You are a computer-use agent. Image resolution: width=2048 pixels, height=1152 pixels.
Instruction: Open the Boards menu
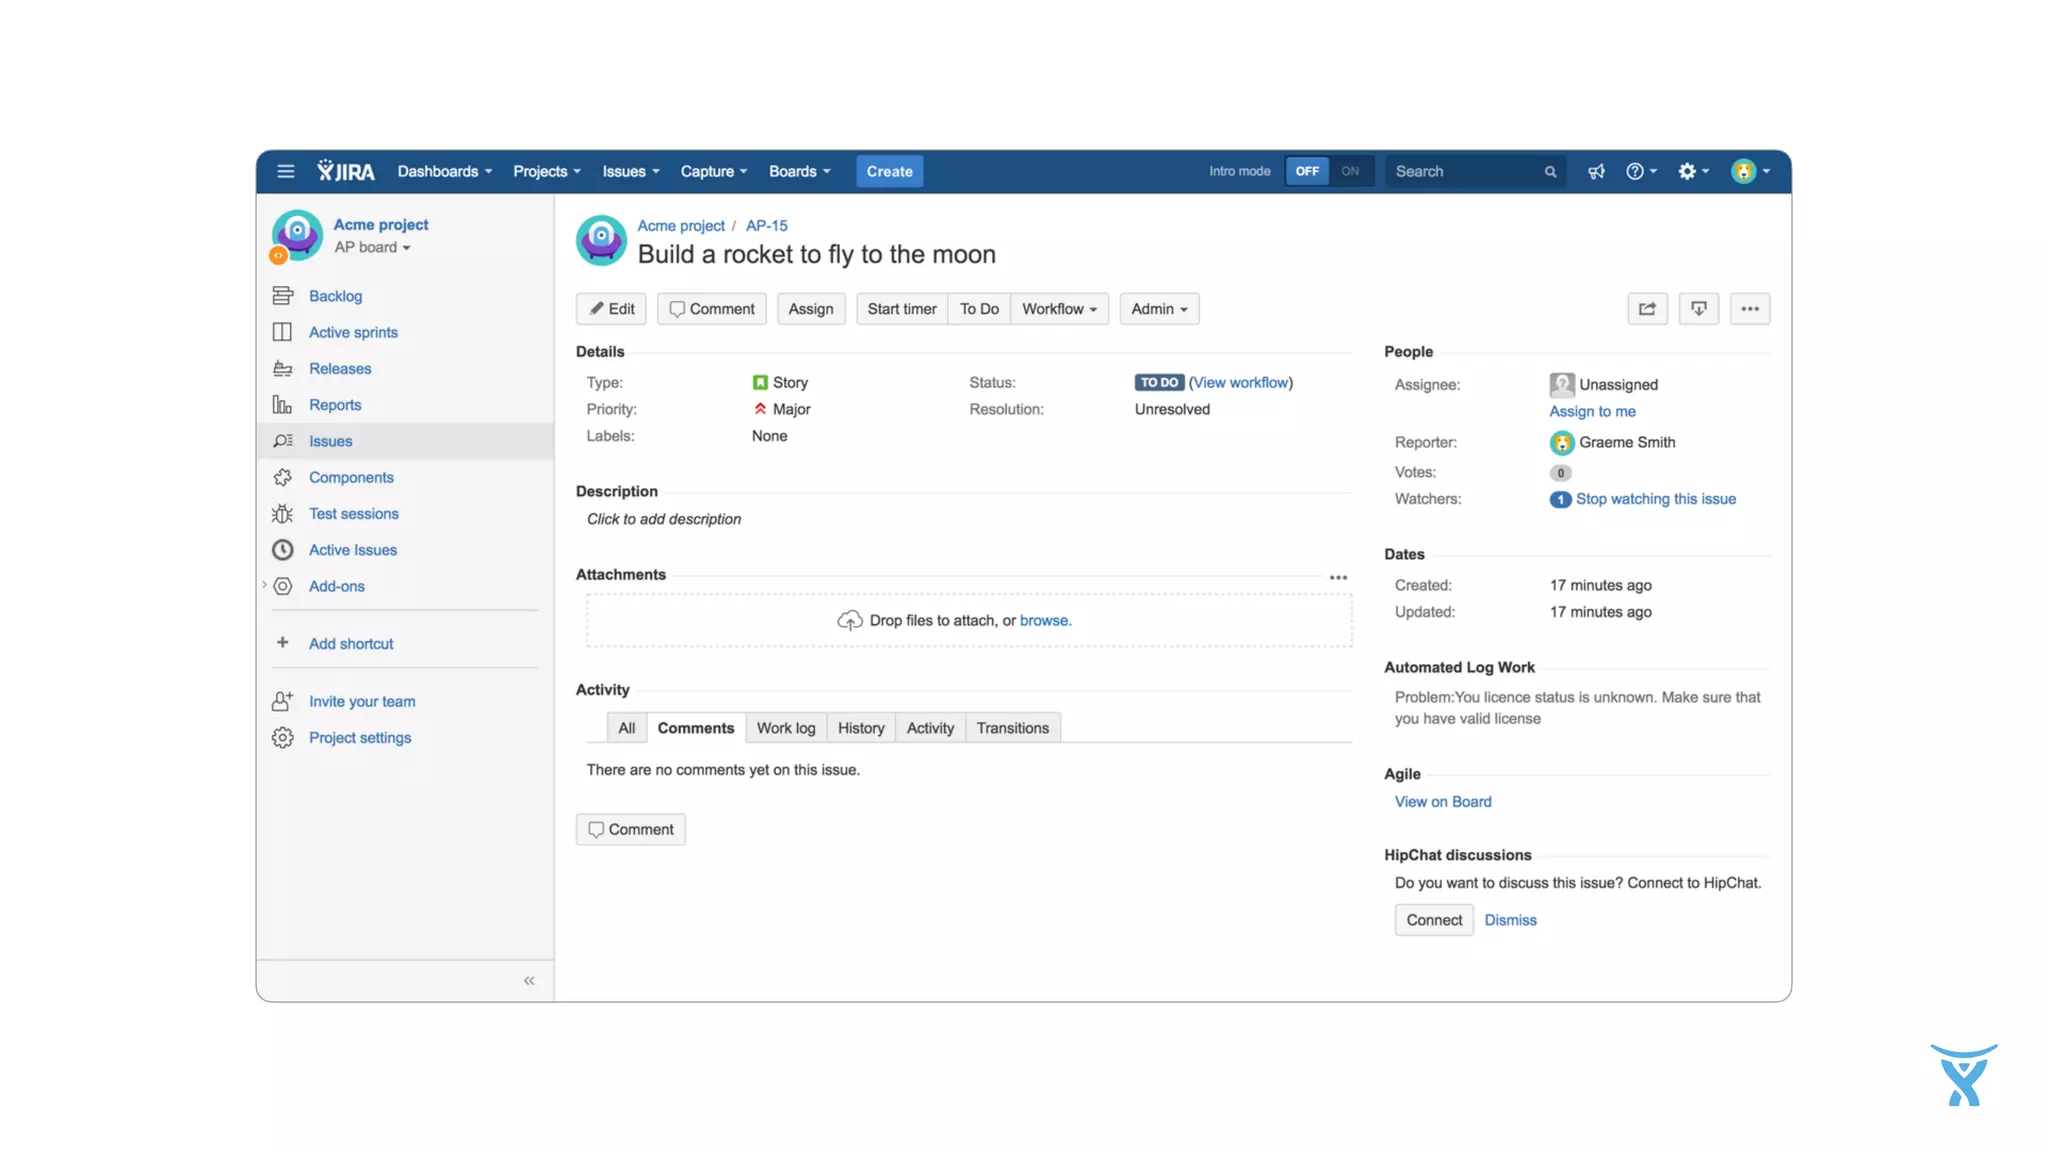coord(799,172)
